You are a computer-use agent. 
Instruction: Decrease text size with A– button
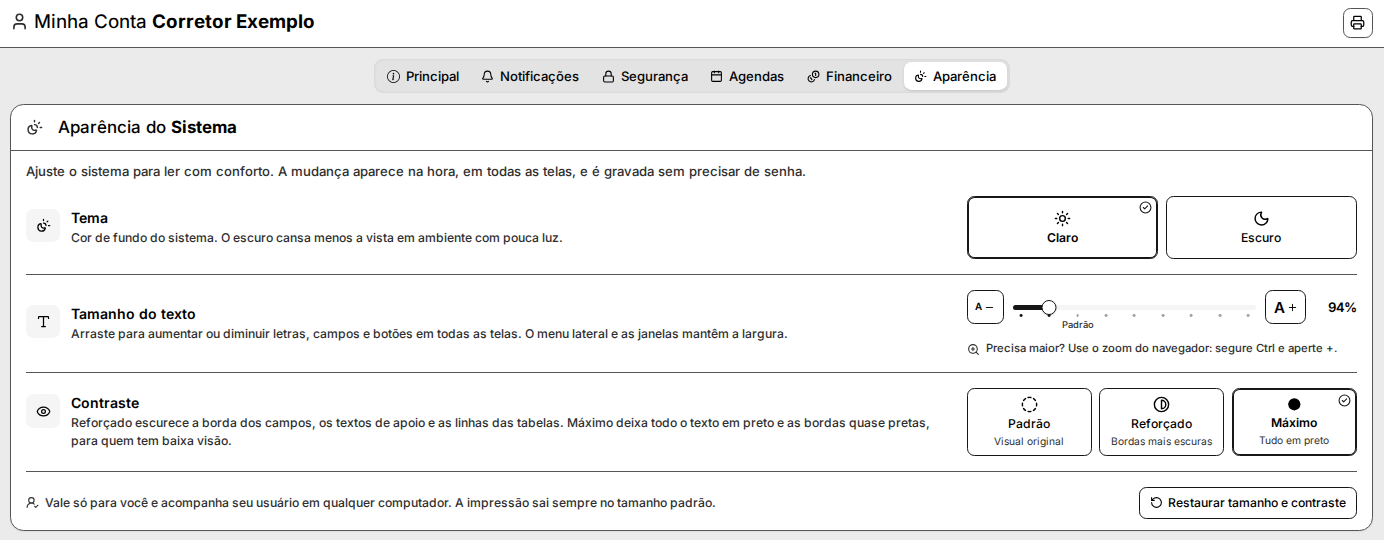coord(985,307)
